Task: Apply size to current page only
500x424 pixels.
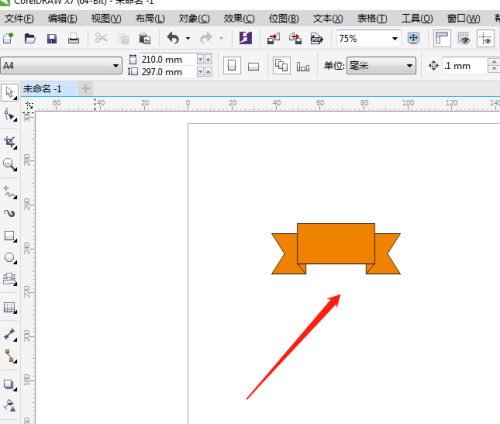Action: tap(303, 66)
